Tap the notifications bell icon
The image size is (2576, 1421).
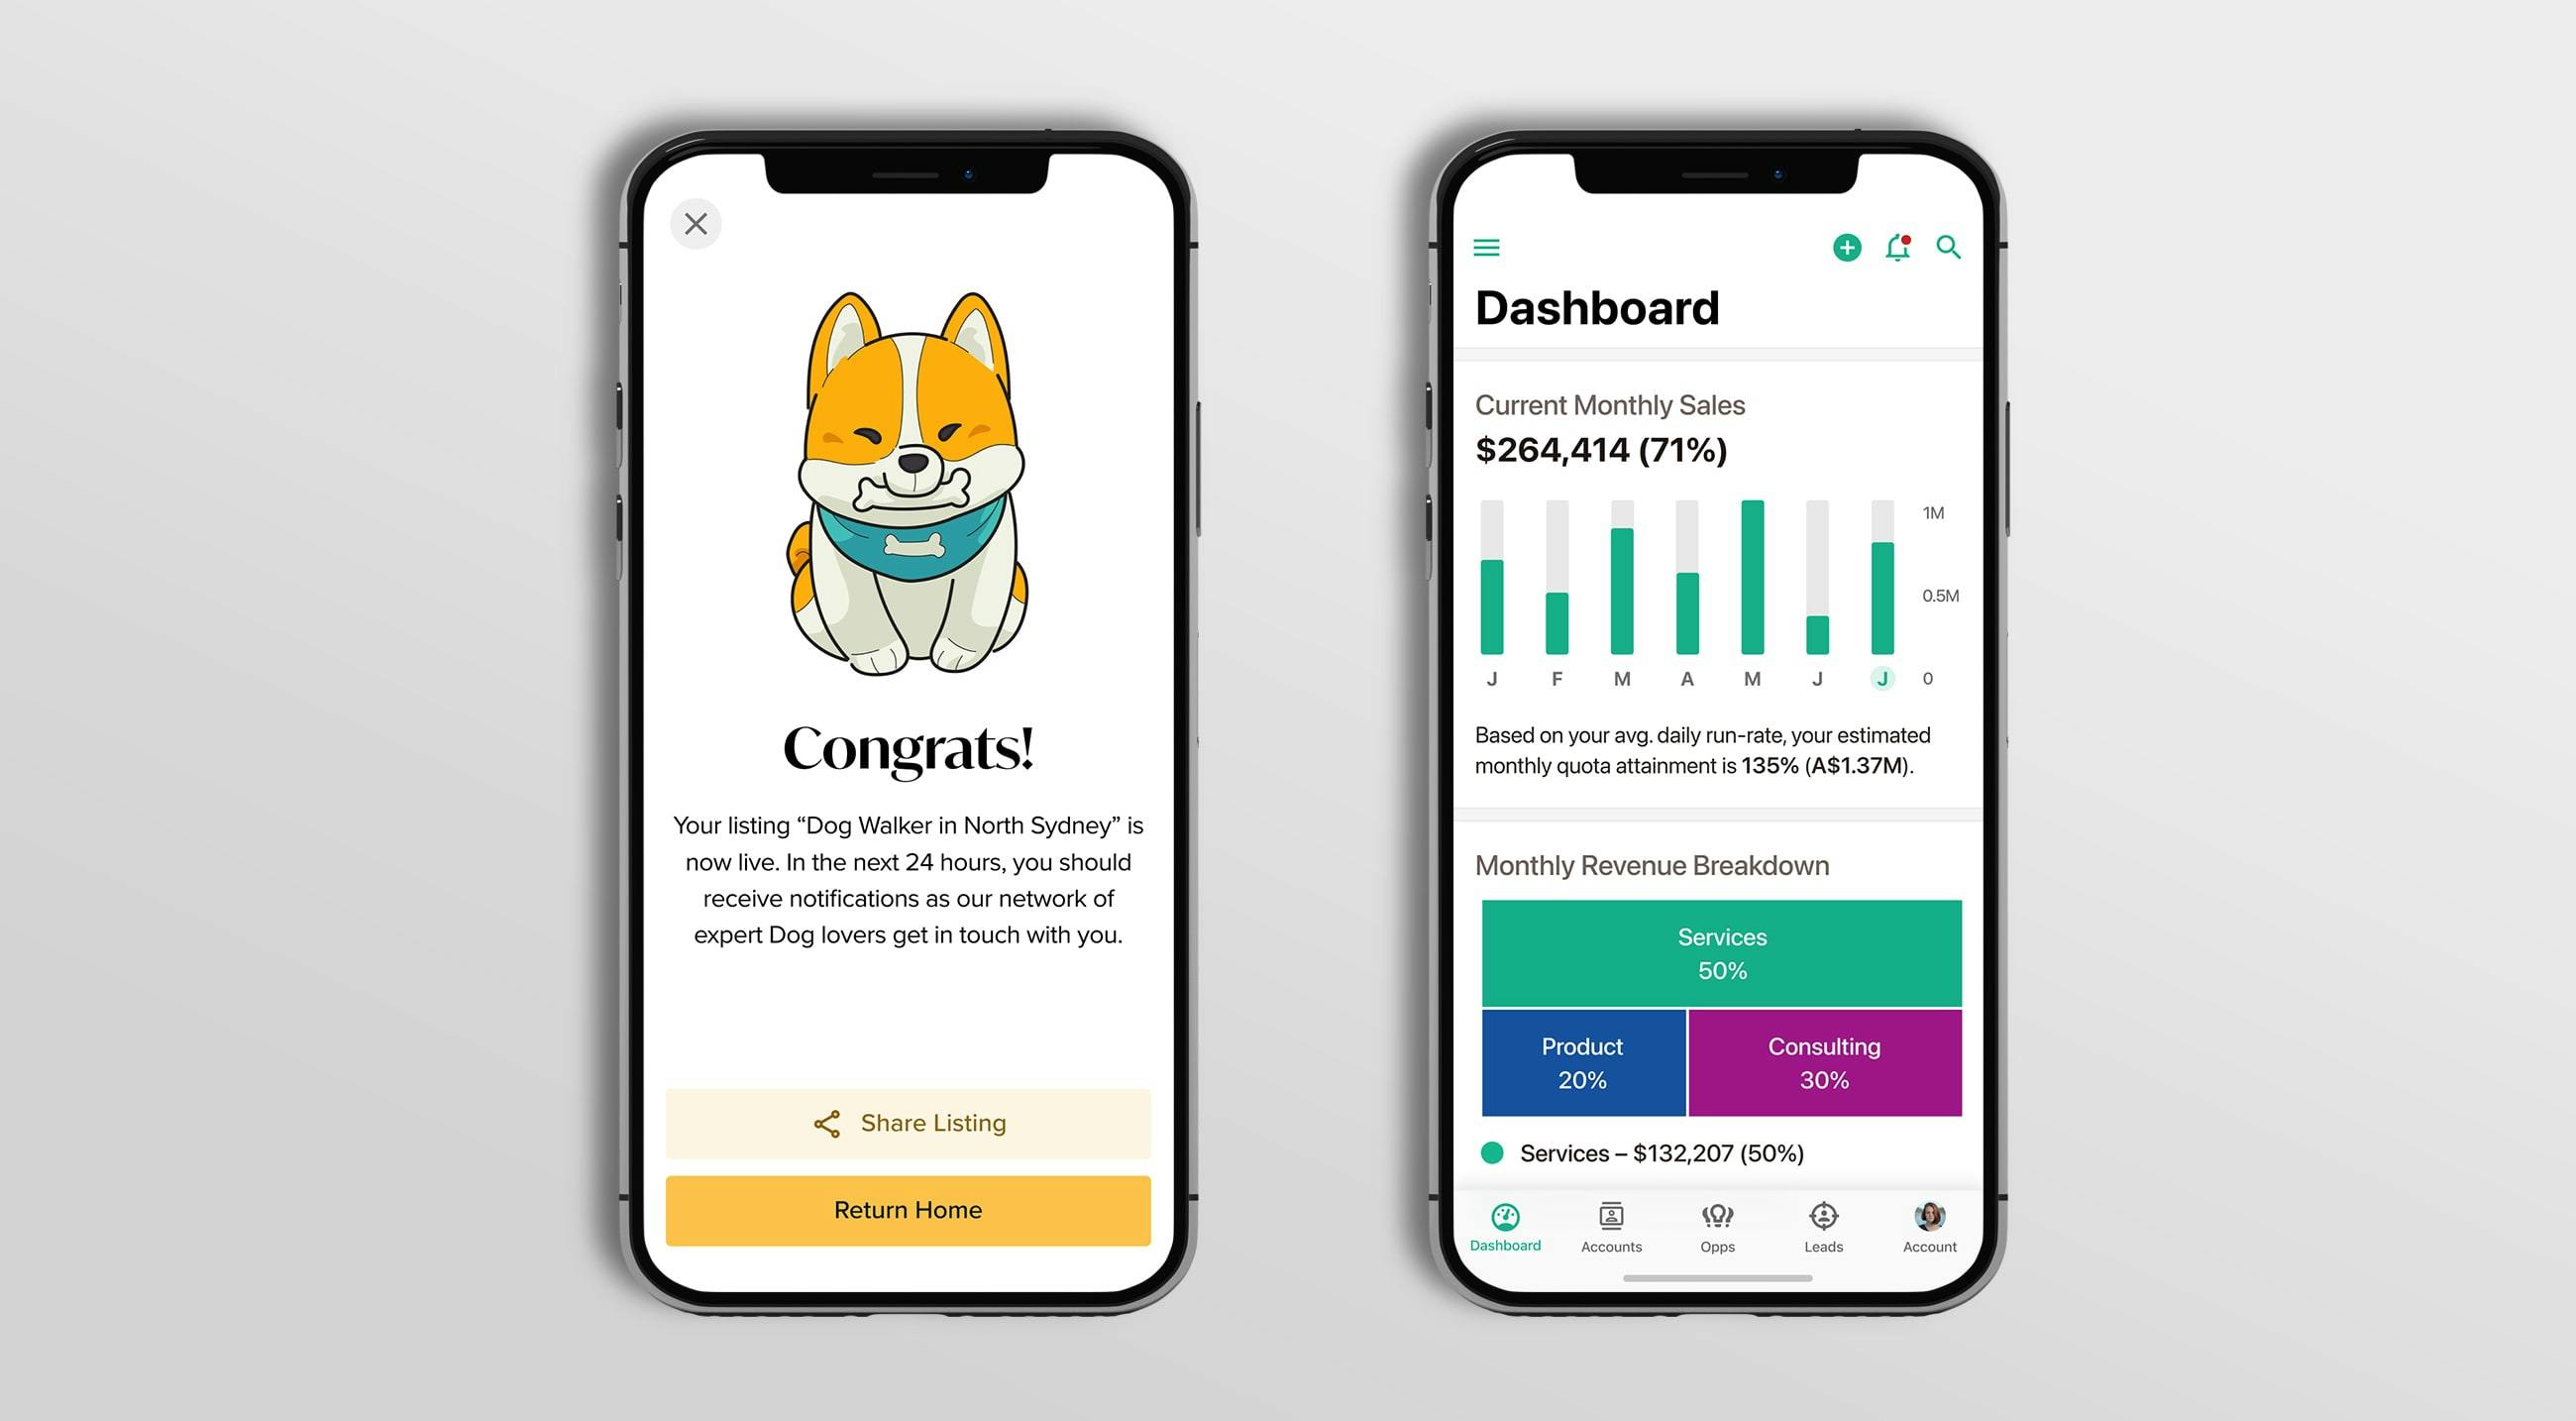(1895, 247)
